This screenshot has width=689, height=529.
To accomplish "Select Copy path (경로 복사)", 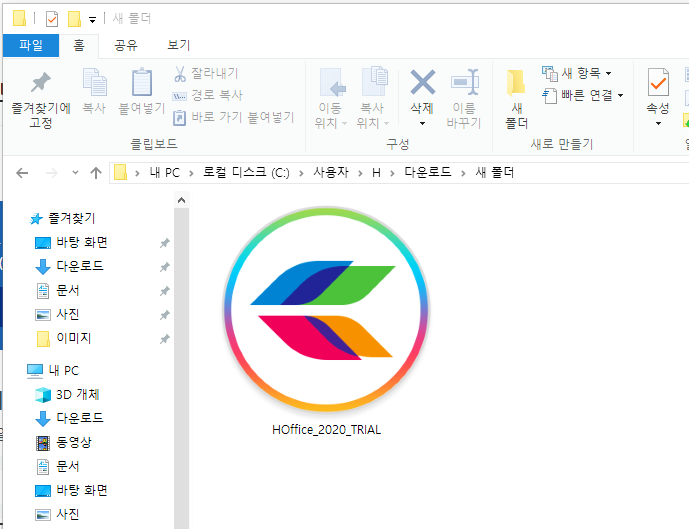I will point(207,95).
